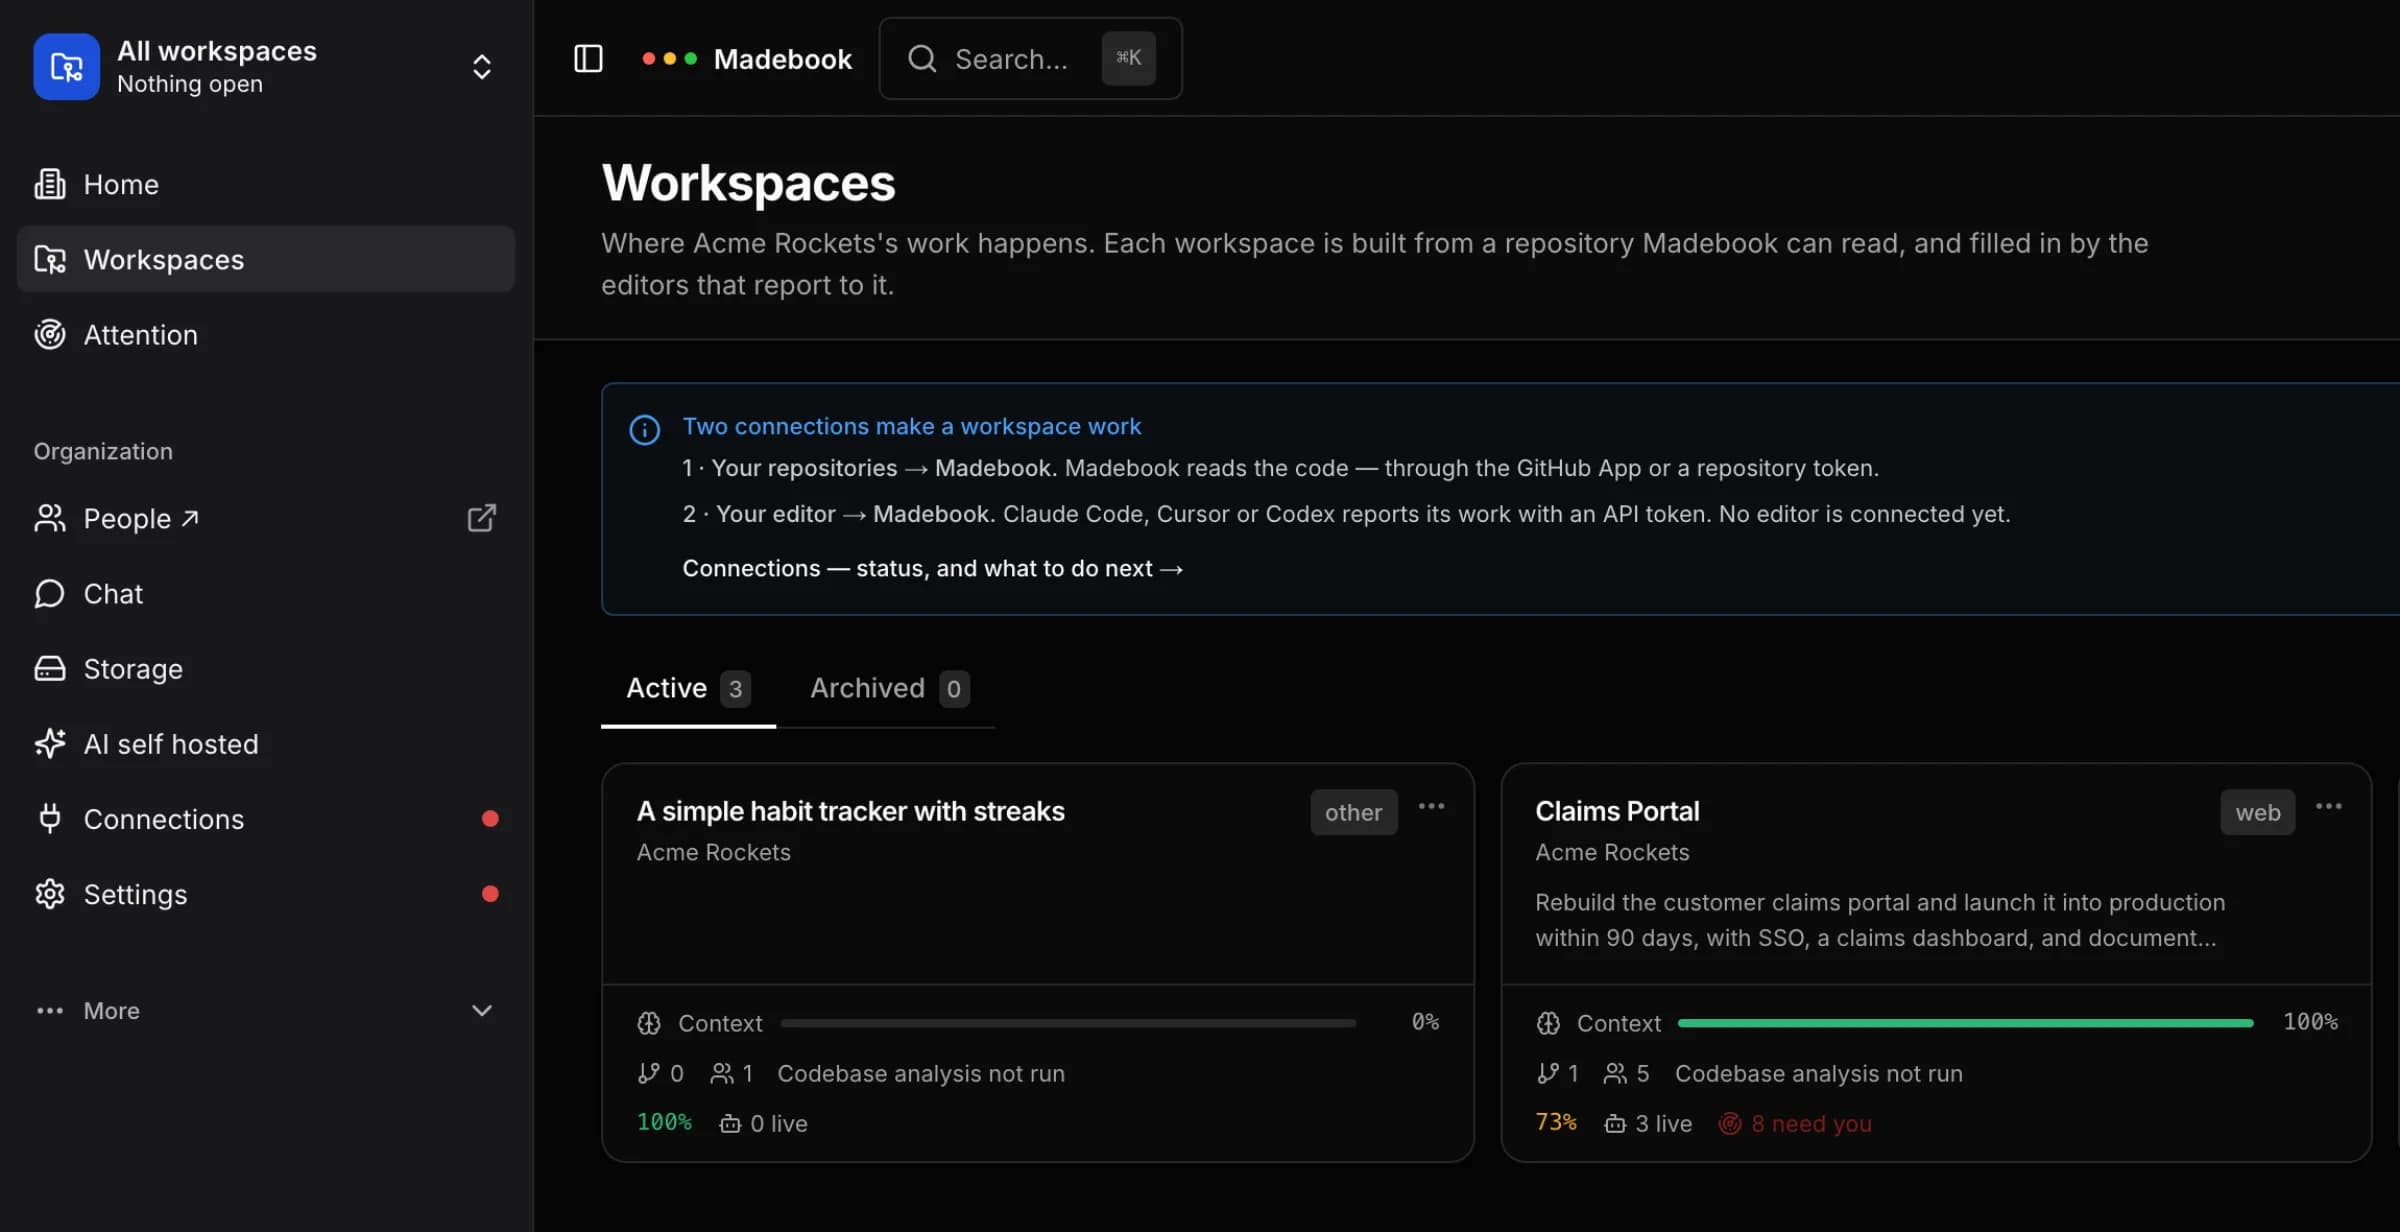Image resolution: width=2400 pixels, height=1232 pixels.
Task: Open Connections in sidebar
Action: point(266,818)
